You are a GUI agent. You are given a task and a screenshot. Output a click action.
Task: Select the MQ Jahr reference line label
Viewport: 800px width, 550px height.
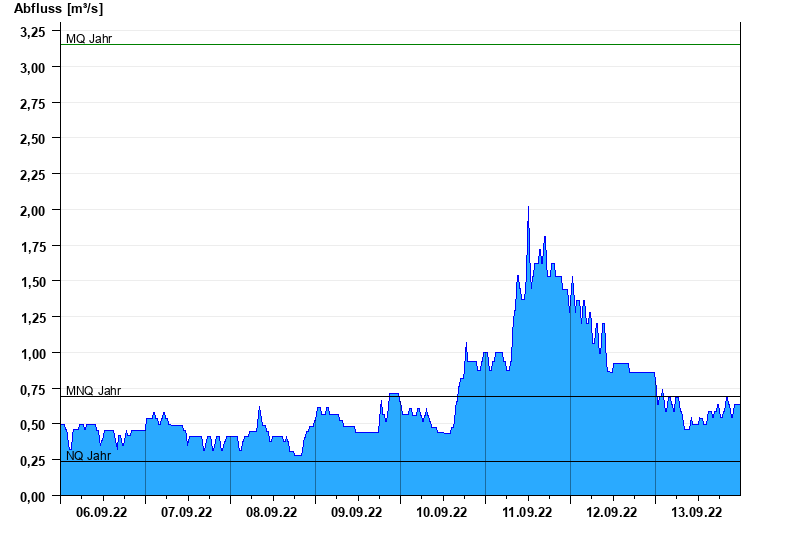[x=89, y=39]
